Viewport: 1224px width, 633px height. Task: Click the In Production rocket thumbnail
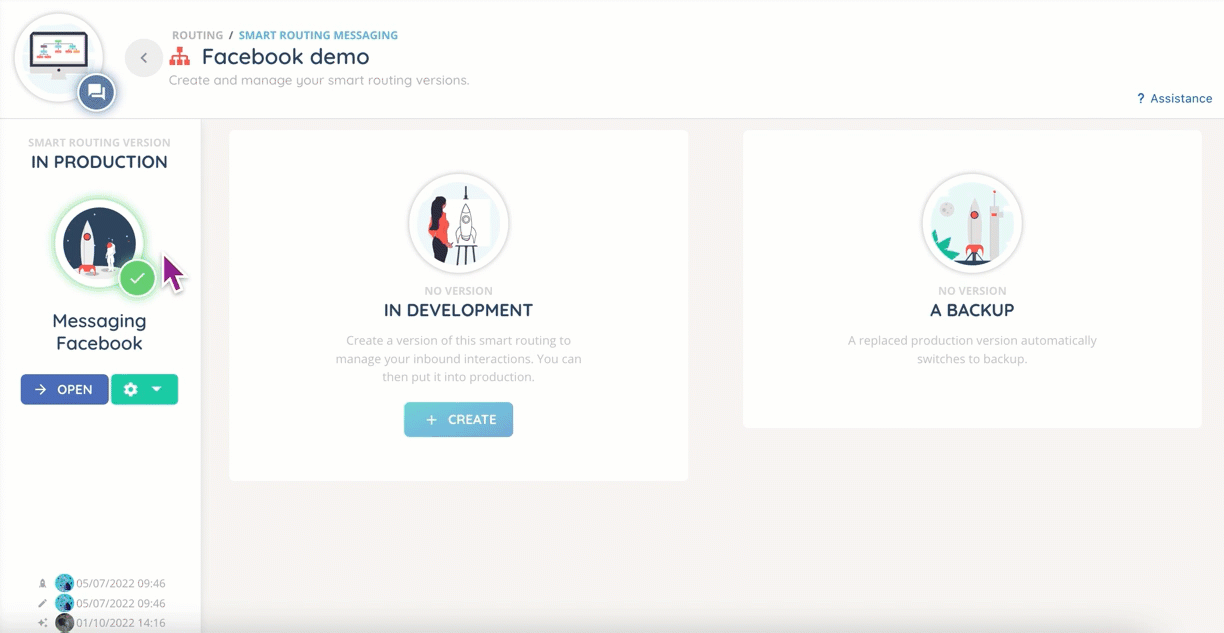pyautogui.click(x=97, y=243)
